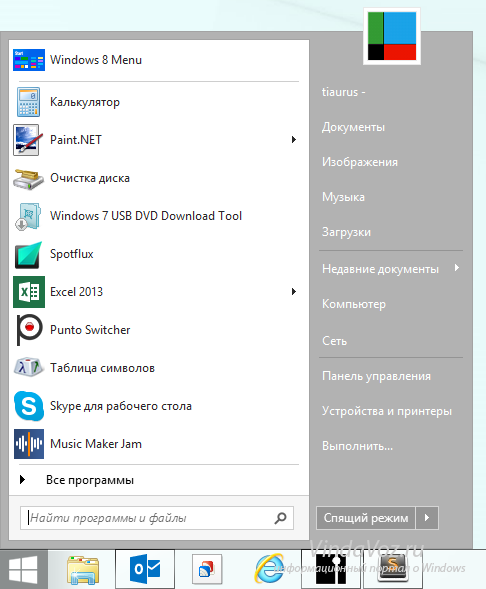The height and width of the screenshot is (589, 486).
Task: Open Excel 2013 via its green icon
Action: [29, 292]
